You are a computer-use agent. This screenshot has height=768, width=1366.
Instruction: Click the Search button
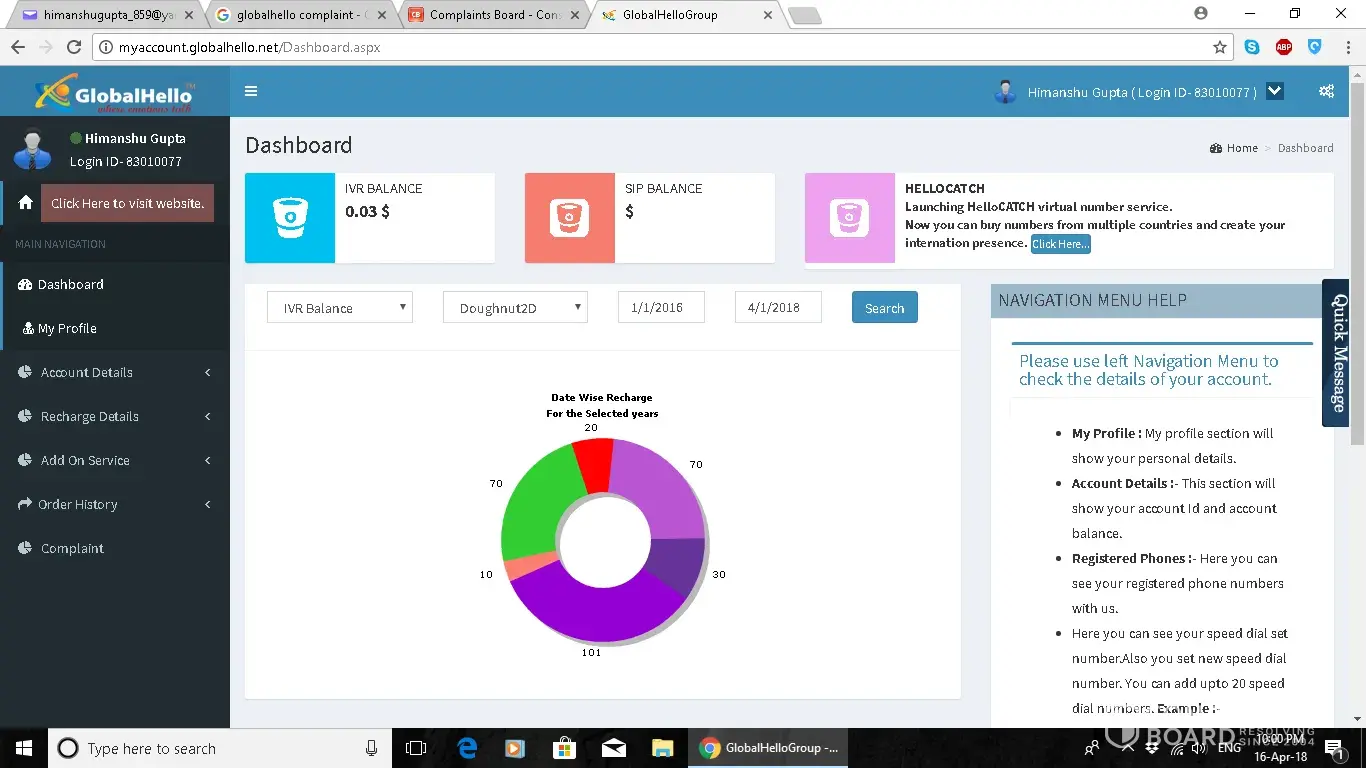[884, 308]
